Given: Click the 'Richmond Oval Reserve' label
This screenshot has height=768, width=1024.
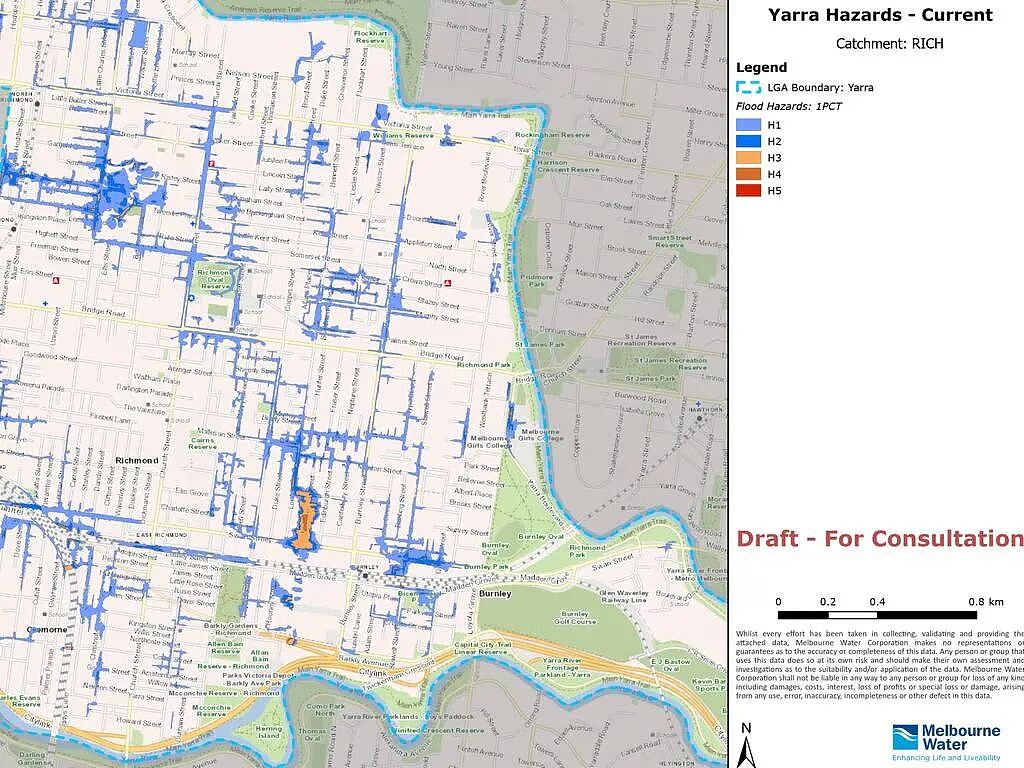Looking at the screenshot, I should tap(214, 280).
